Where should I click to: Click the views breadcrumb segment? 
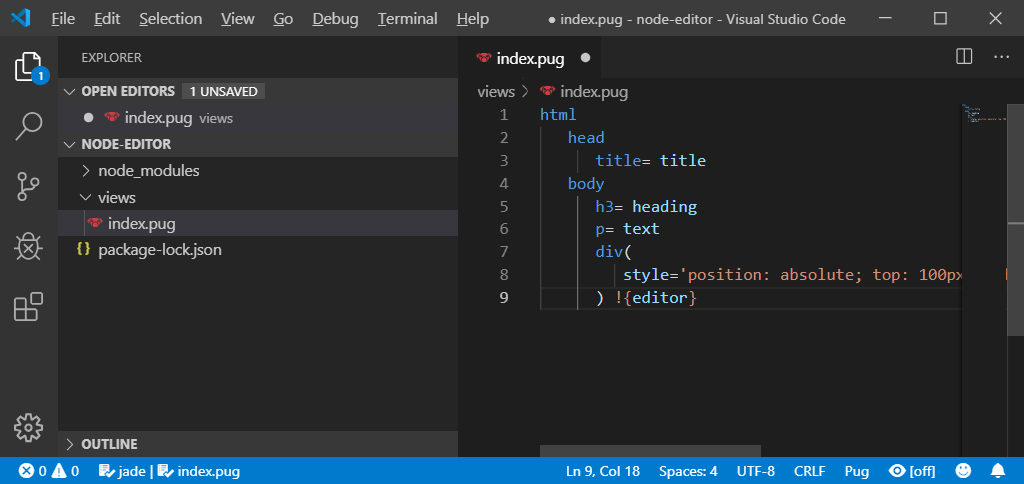point(496,91)
